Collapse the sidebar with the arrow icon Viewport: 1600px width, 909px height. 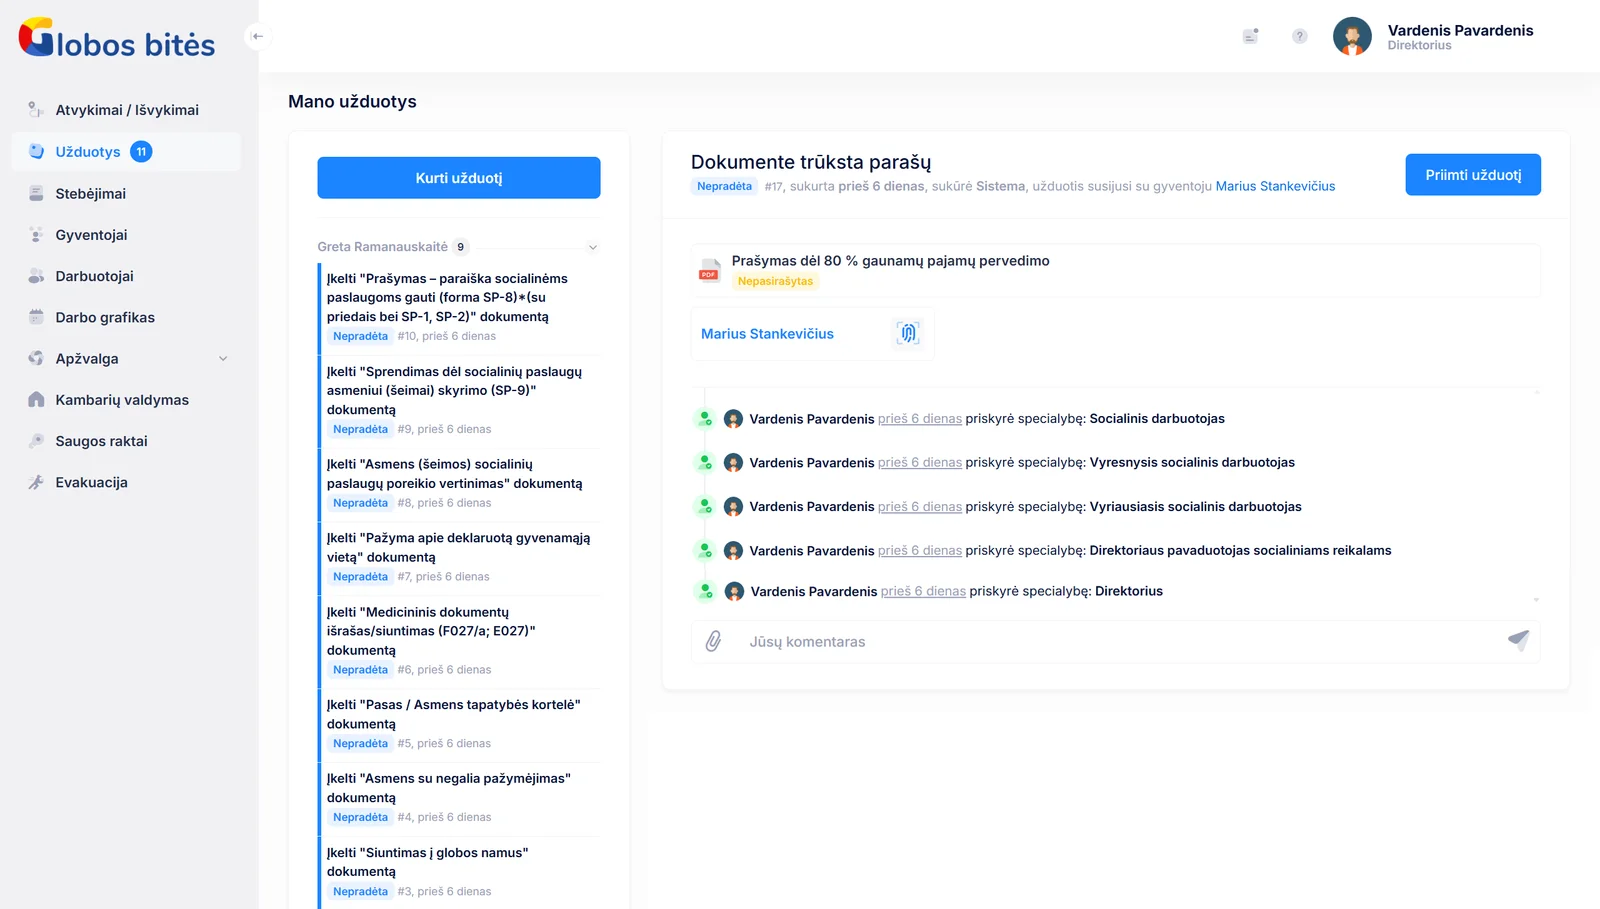click(x=257, y=36)
